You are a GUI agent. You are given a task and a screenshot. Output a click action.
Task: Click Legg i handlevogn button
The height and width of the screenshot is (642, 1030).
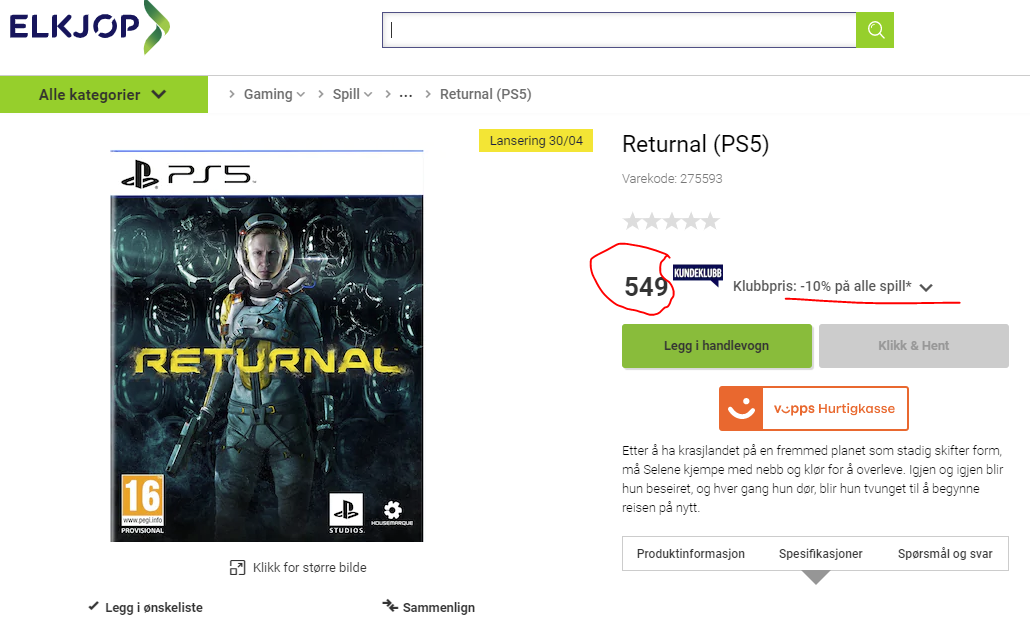717,346
